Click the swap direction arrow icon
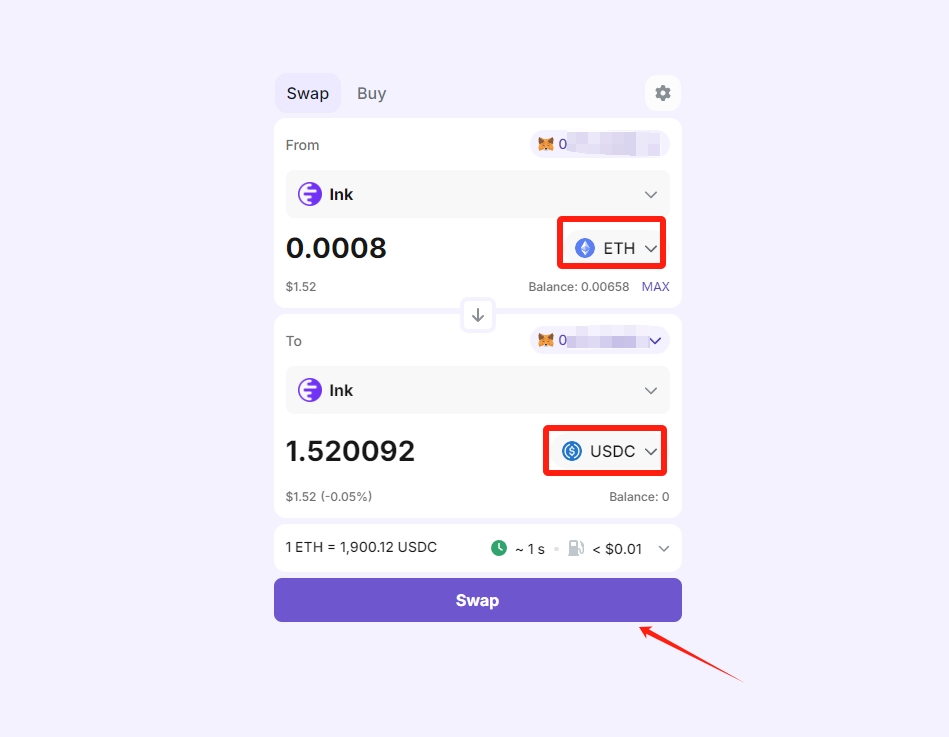This screenshot has height=737, width=949. tap(478, 315)
